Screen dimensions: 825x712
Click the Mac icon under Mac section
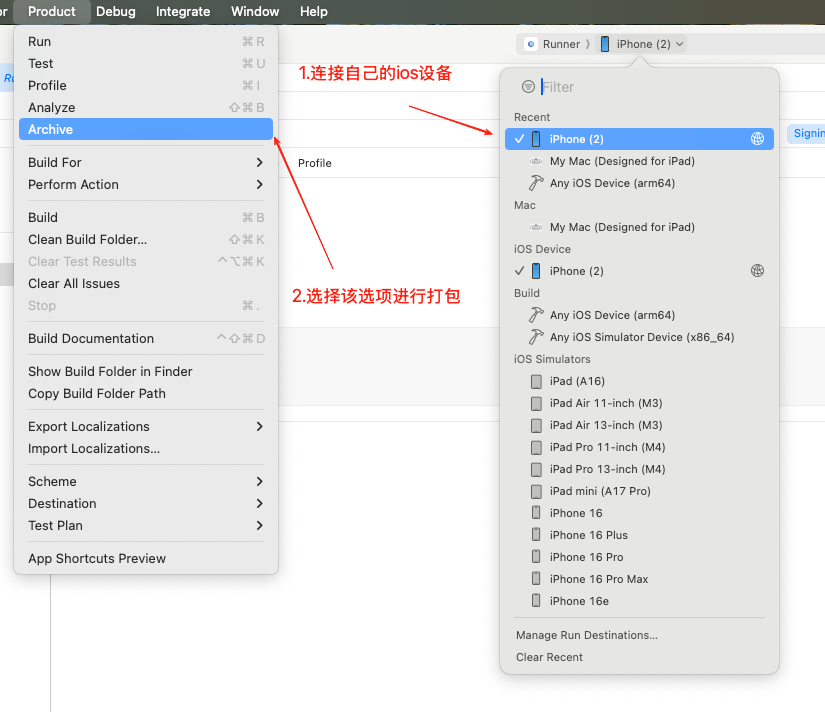[x=536, y=227]
